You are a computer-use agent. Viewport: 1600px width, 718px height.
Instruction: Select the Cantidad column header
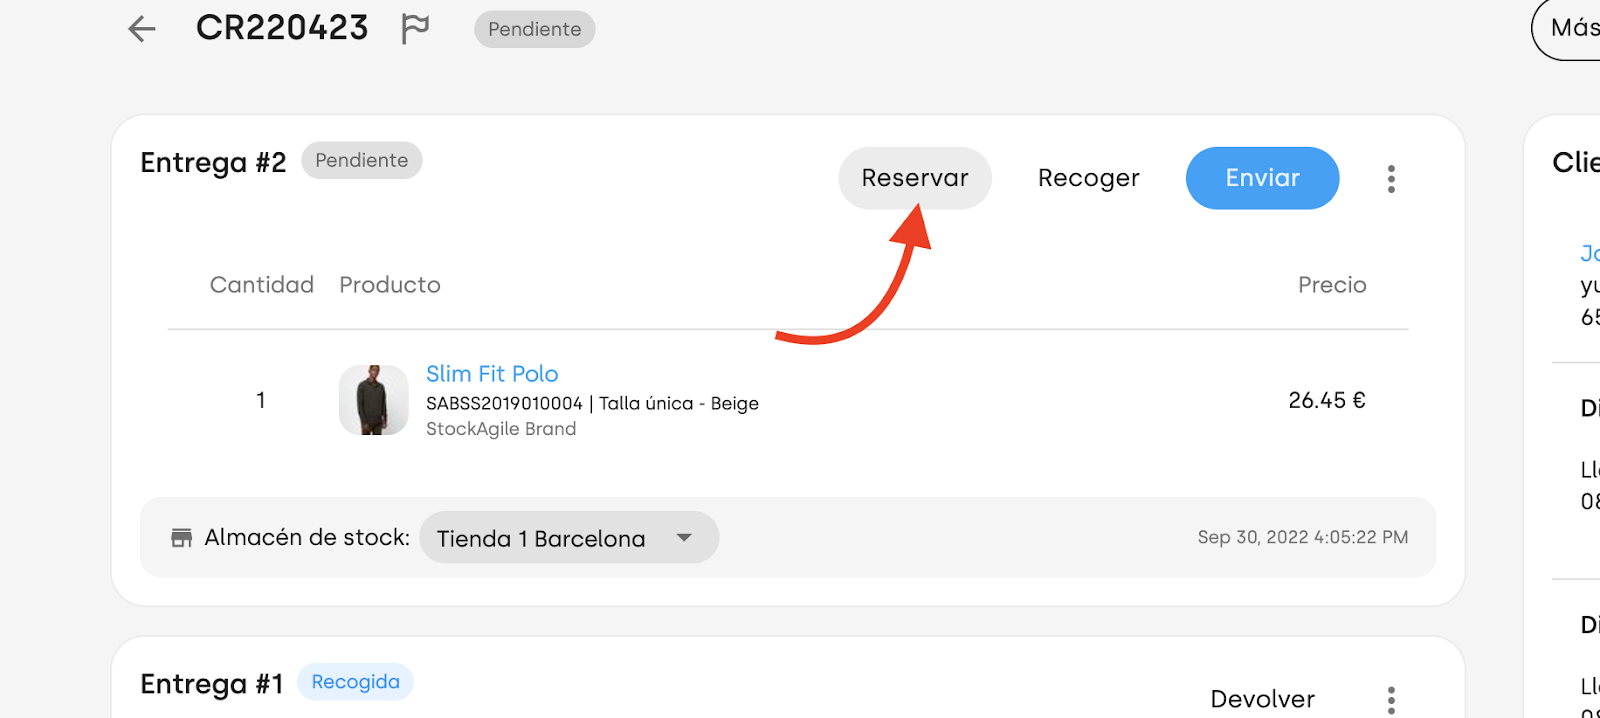point(262,285)
